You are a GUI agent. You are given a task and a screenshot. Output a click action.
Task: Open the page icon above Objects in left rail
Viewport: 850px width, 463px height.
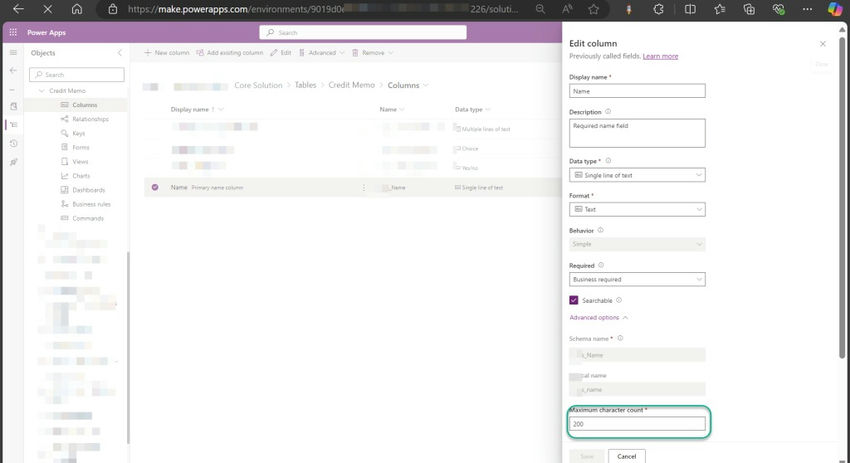[x=14, y=106]
